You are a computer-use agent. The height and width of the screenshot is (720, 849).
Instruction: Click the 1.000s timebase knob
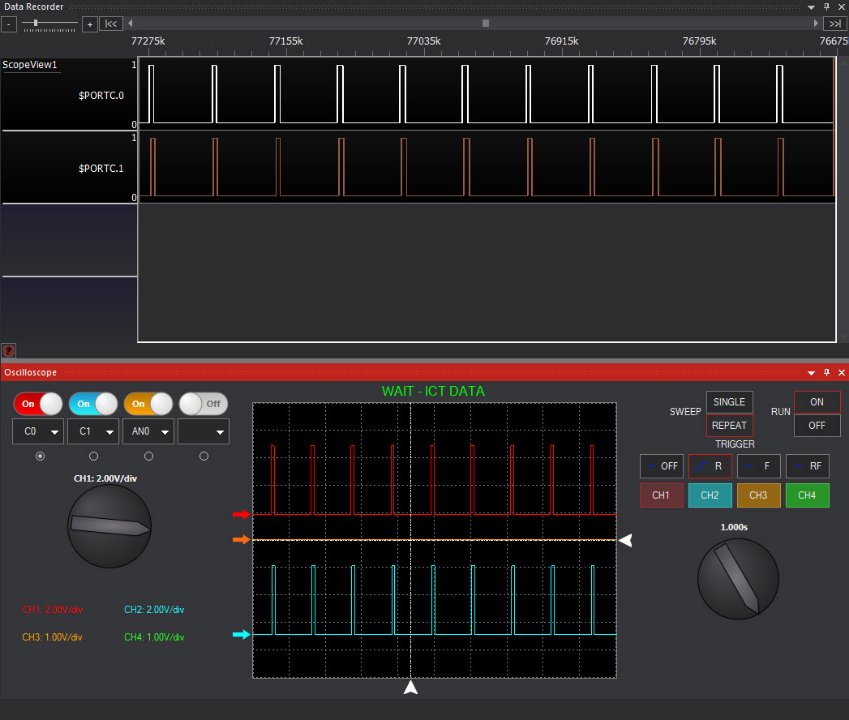(738, 579)
